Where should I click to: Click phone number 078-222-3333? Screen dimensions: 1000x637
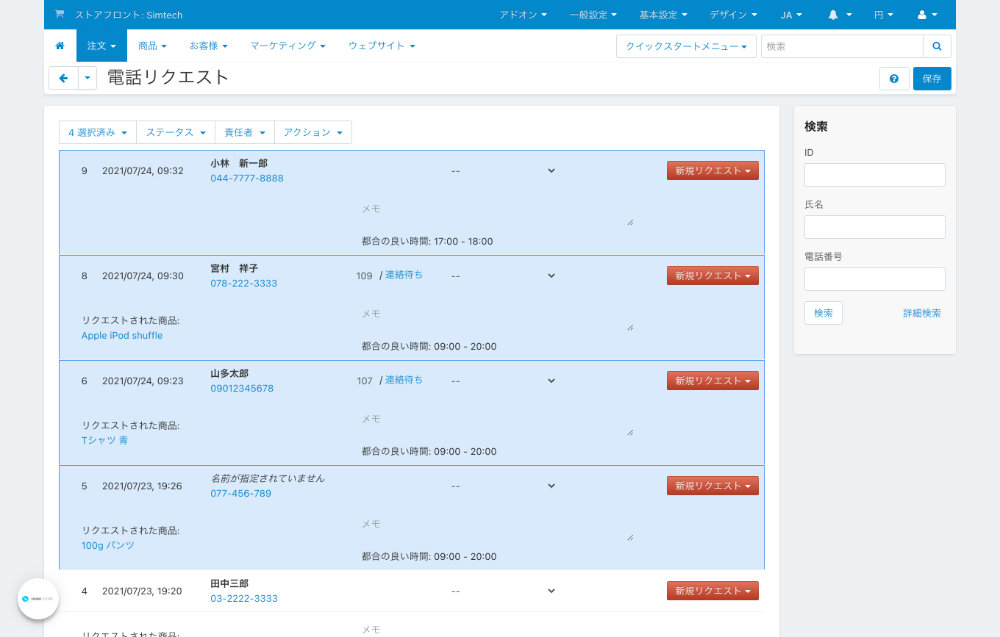pyautogui.click(x=244, y=284)
